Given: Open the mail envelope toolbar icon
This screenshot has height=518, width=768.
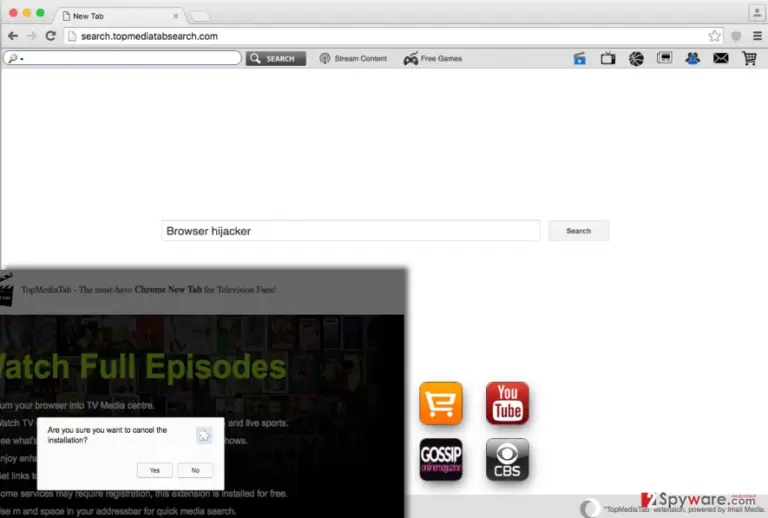Looking at the screenshot, I should (x=720, y=59).
